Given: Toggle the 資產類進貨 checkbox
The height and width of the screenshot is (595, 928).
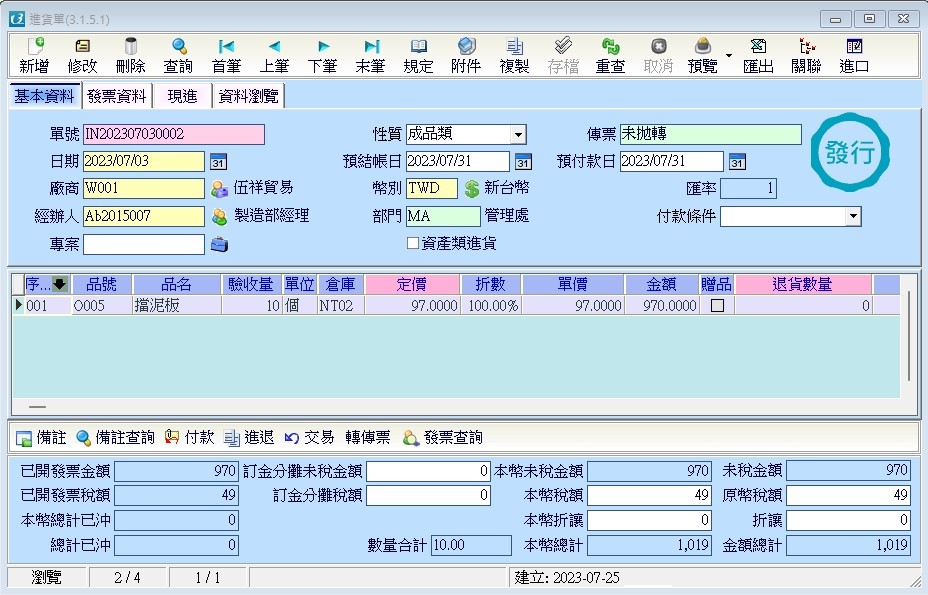Looking at the screenshot, I should pos(413,243).
